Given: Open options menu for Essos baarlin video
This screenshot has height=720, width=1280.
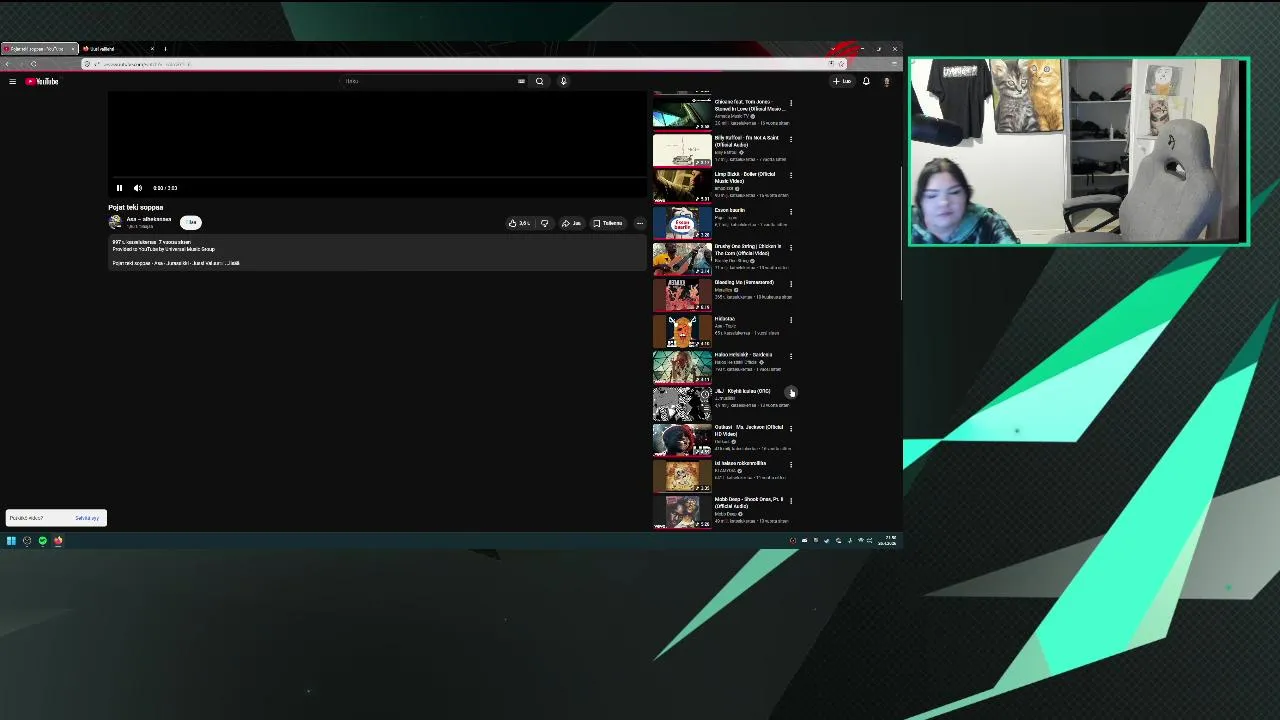Looking at the screenshot, I should [791, 212].
